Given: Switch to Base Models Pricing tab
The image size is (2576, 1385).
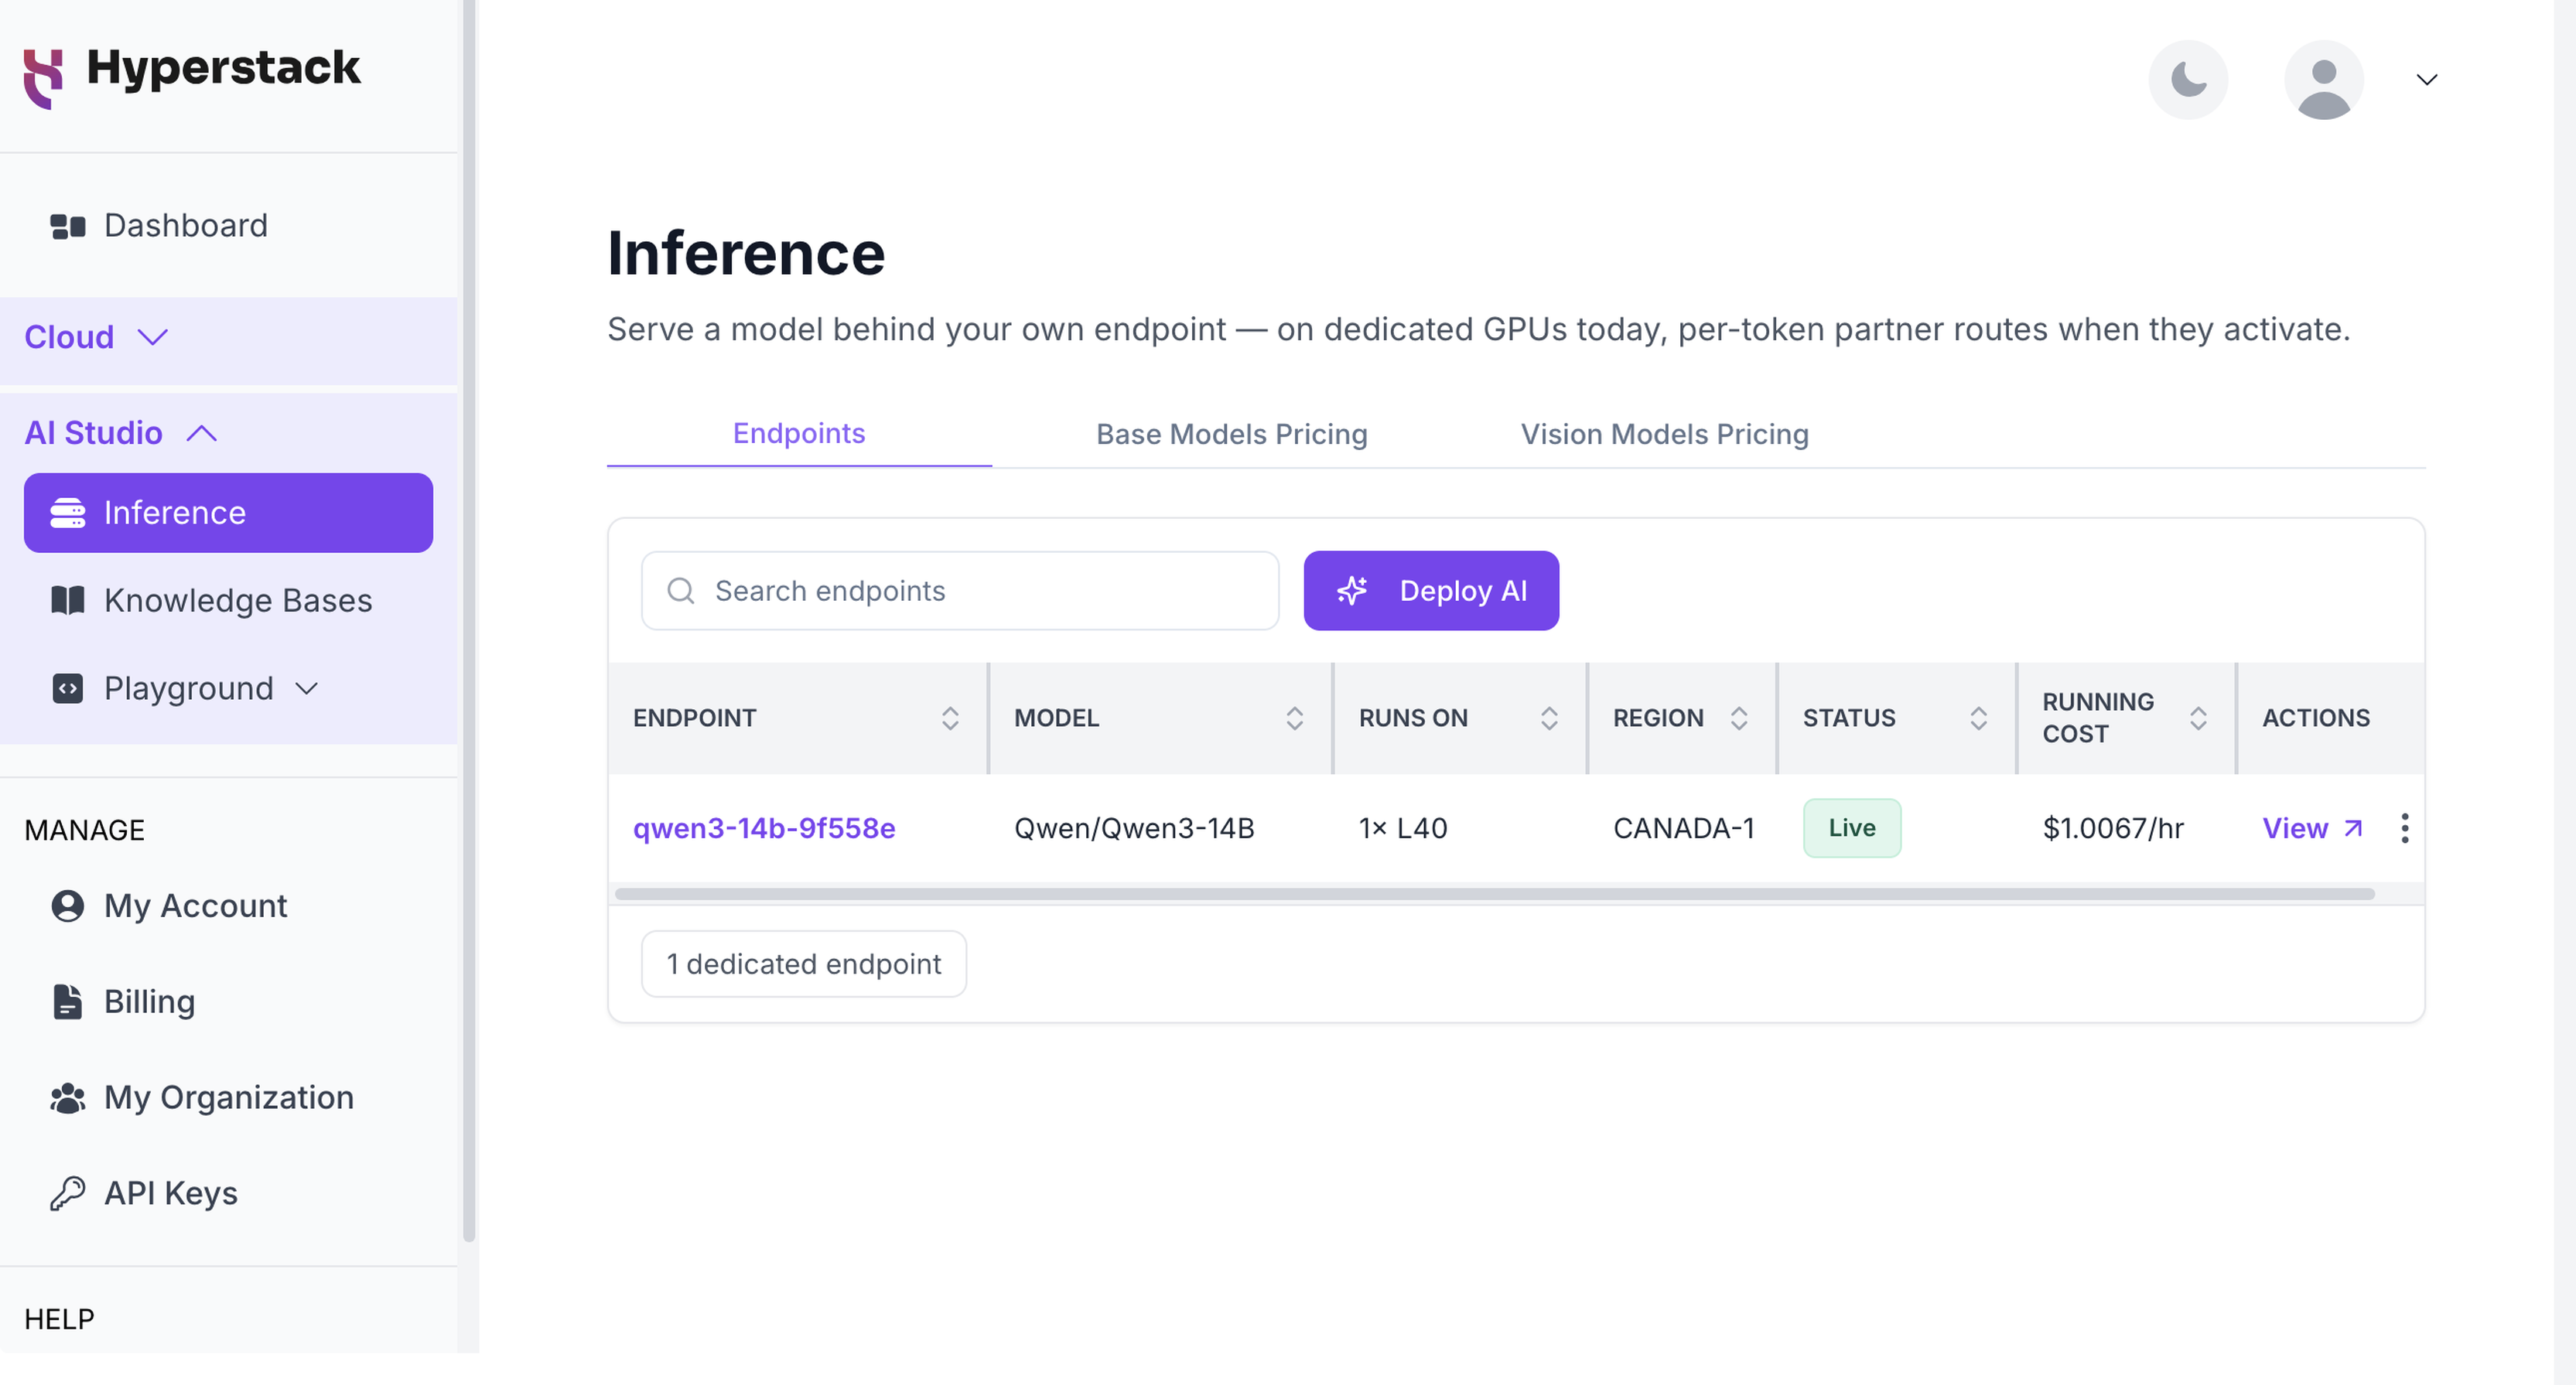Looking at the screenshot, I should click(x=1231, y=434).
